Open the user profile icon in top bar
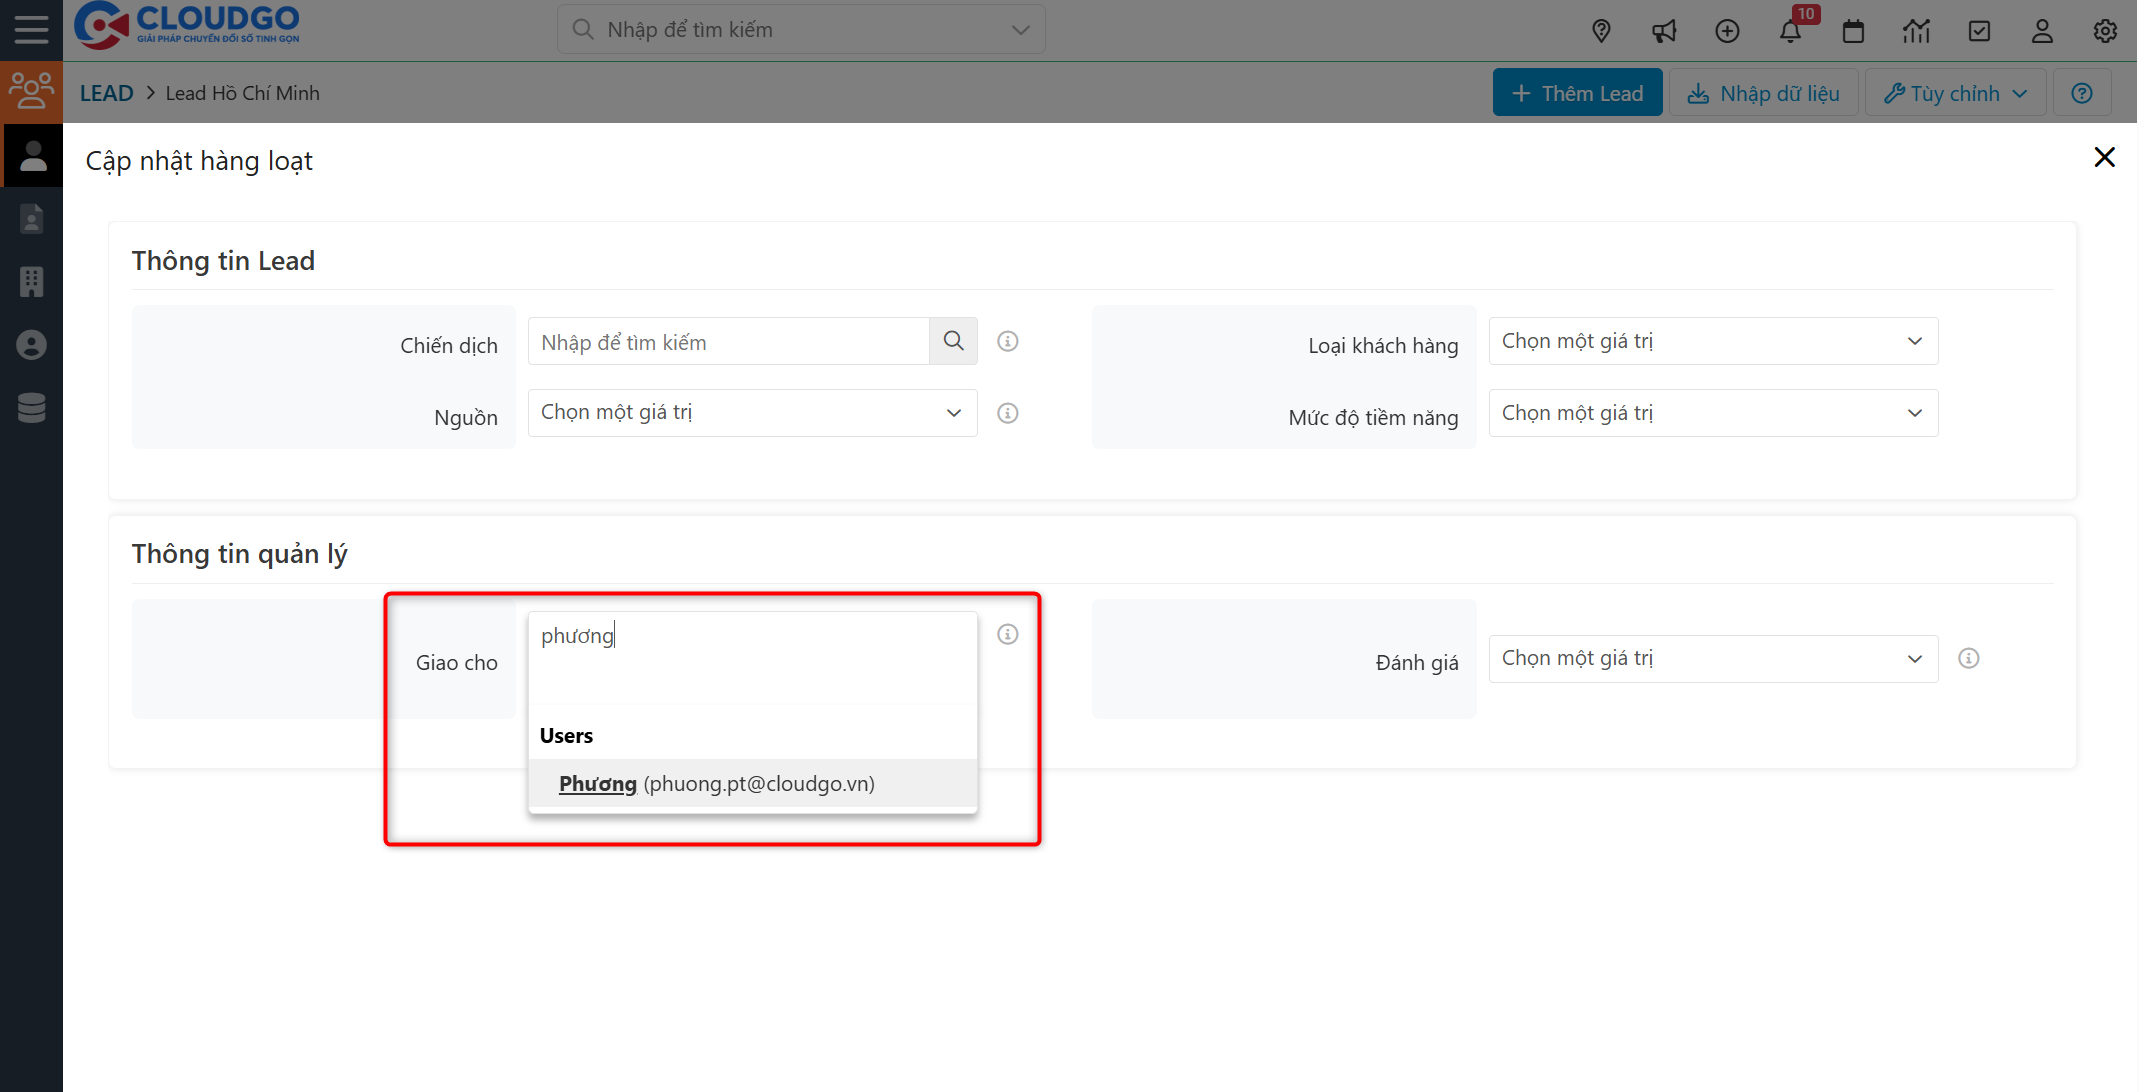The width and height of the screenshot is (2139, 1092). [x=2042, y=31]
